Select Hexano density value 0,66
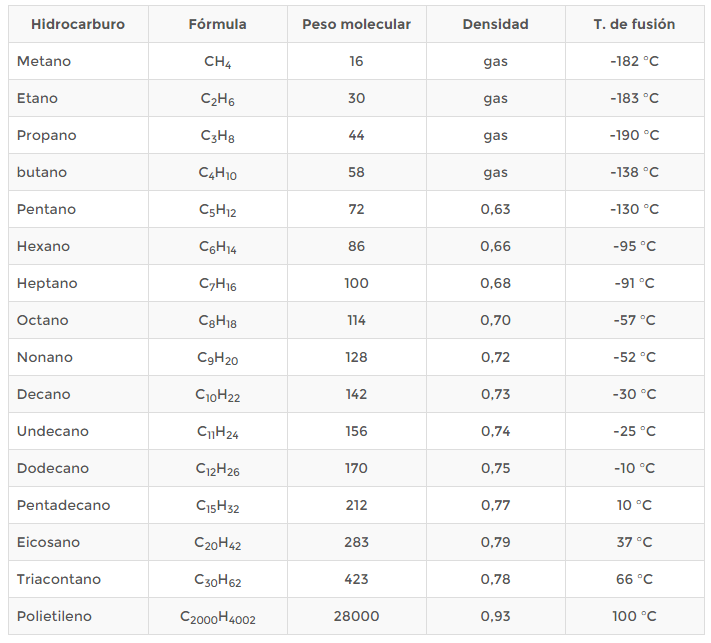711x643 pixels. pos(495,246)
